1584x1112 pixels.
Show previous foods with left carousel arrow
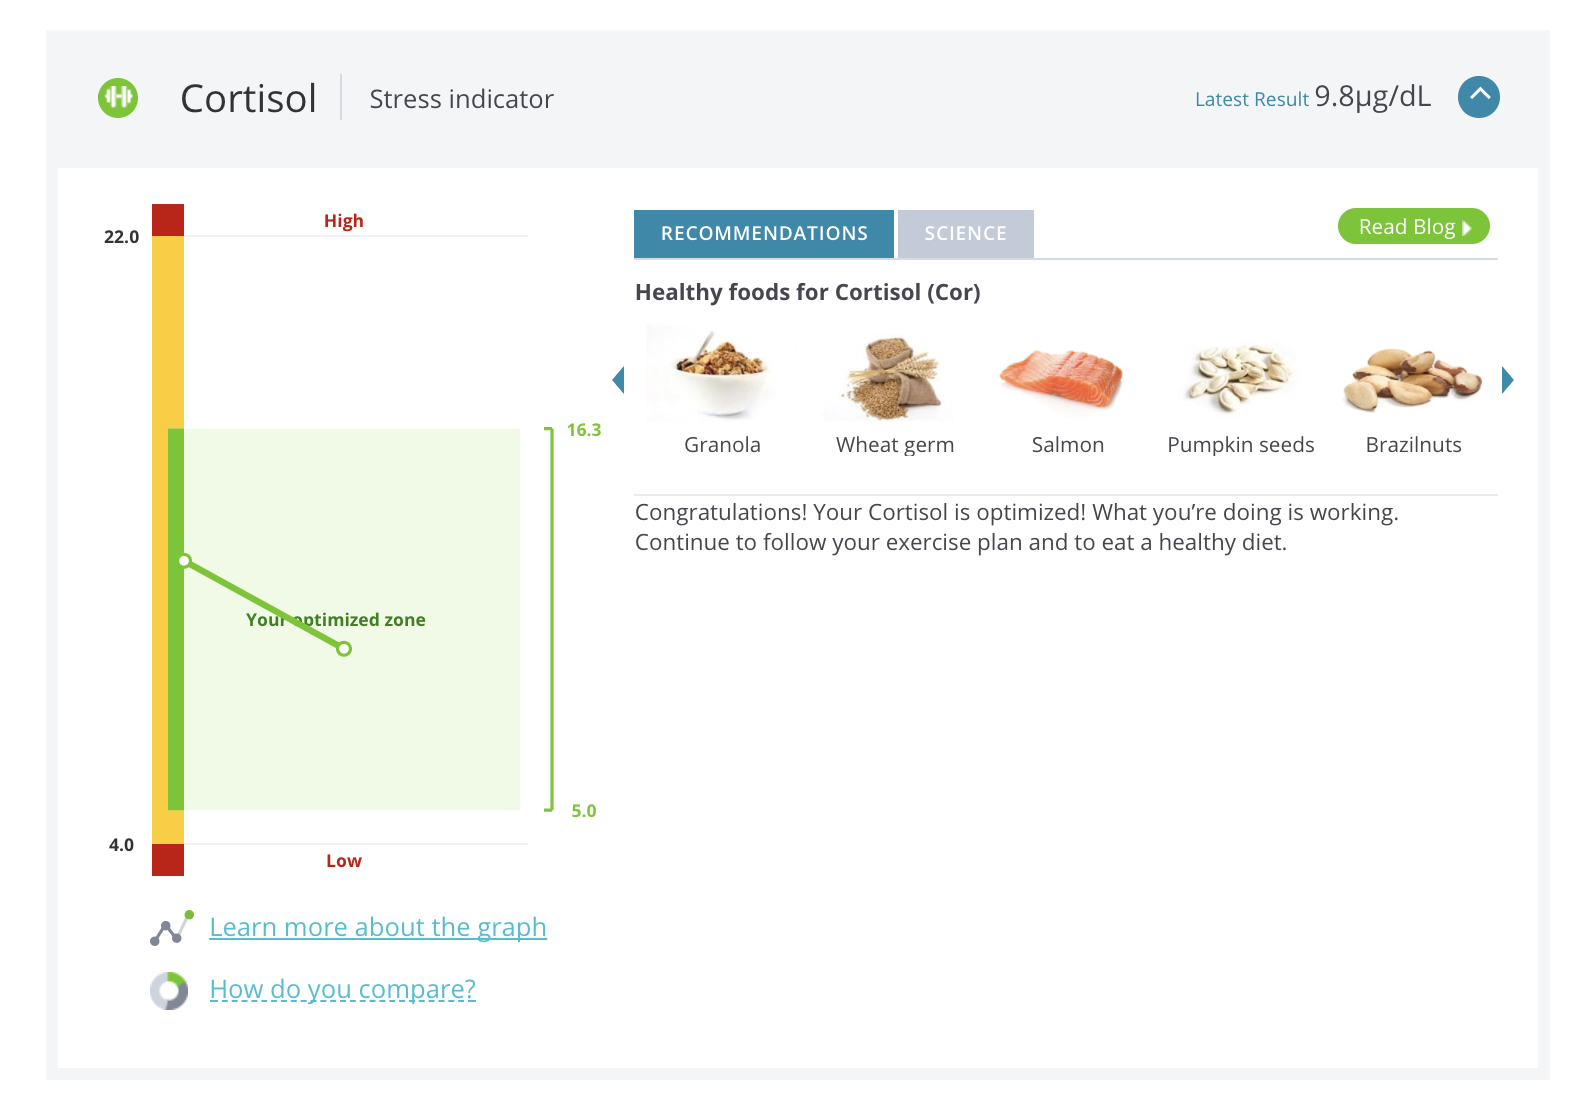click(x=618, y=380)
